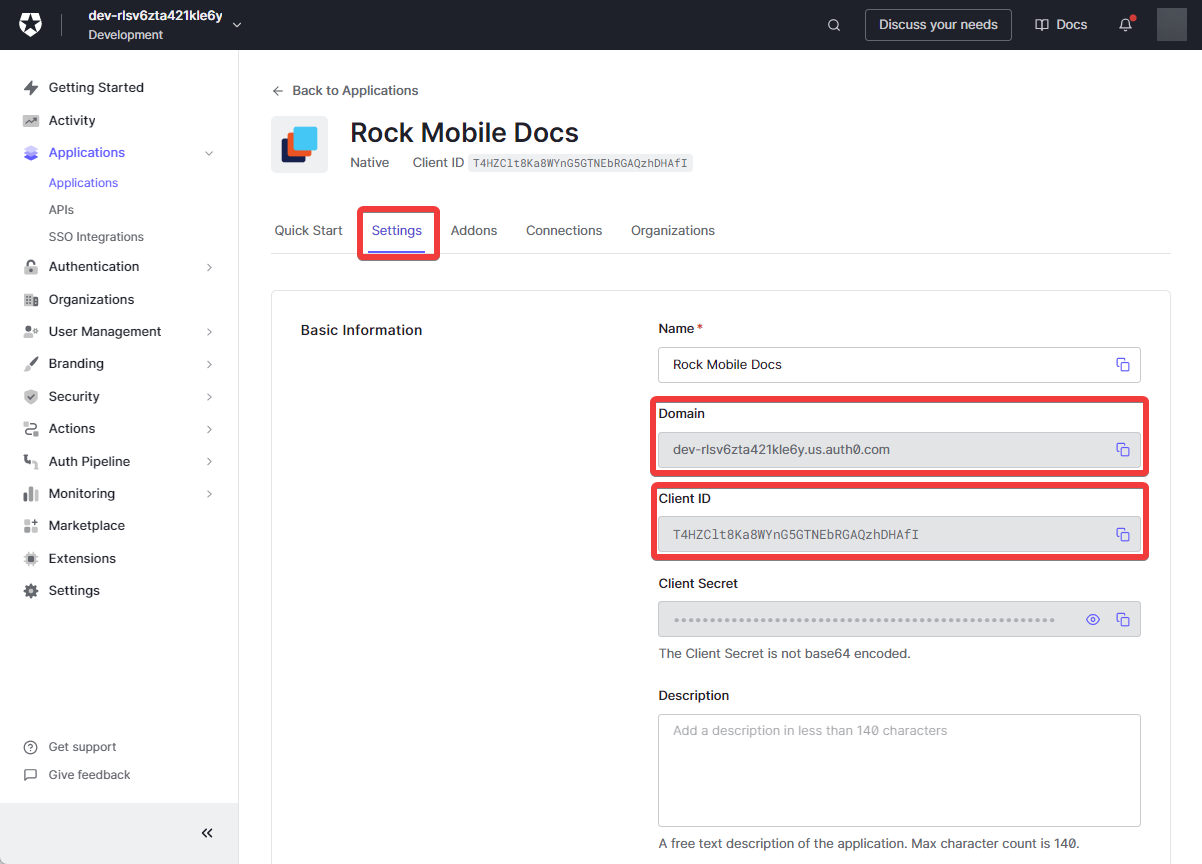Open the Addons tab

[474, 231]
